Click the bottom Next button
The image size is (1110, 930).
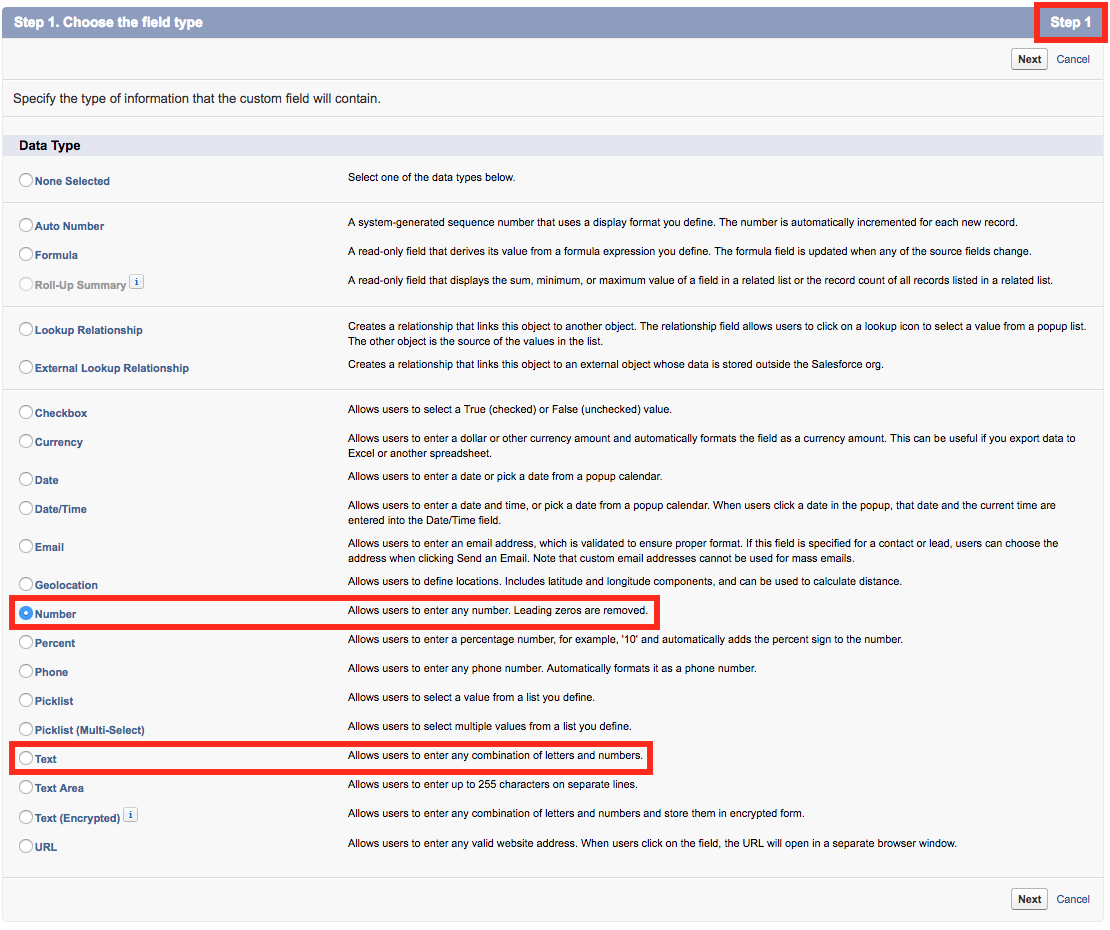click(x=1029, y=899)
